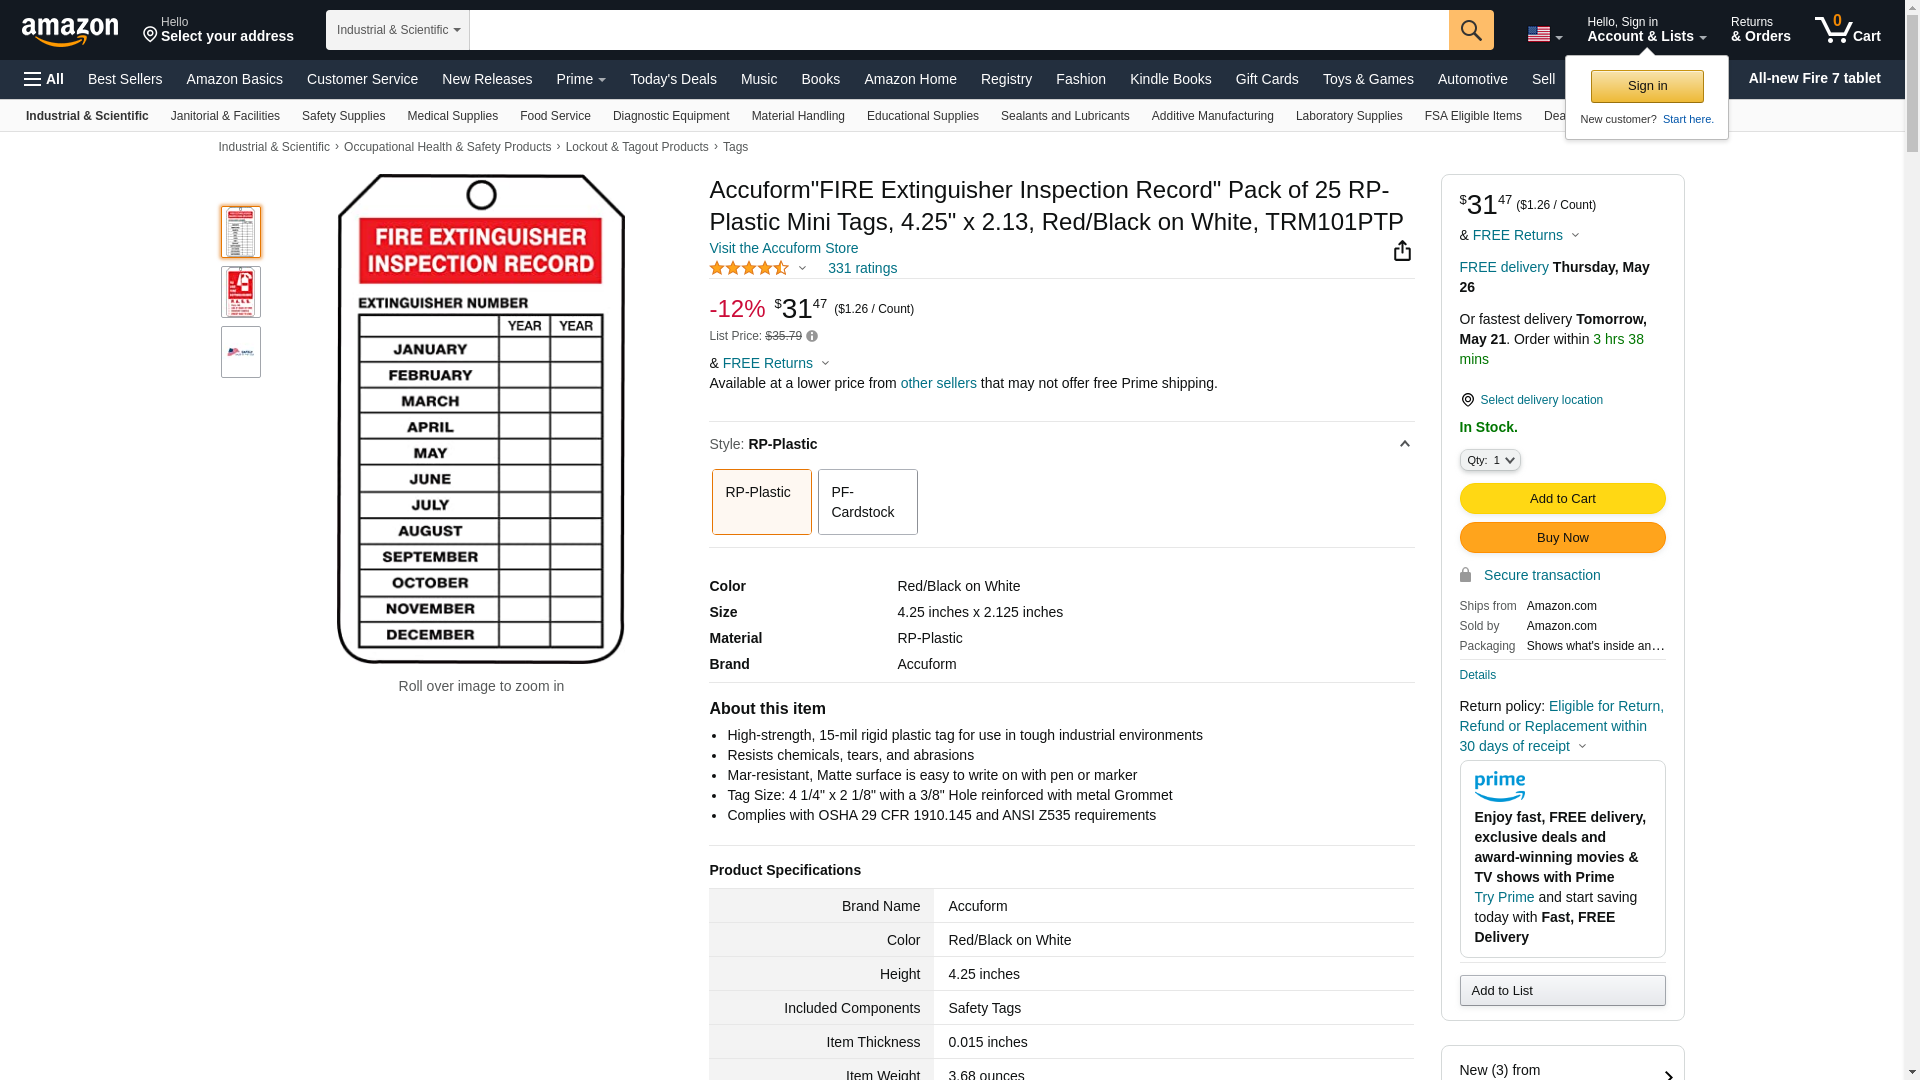Open the 331 ratings link
The width and height of the screenshot is (1920, 1080).
(x=861, y=268)
